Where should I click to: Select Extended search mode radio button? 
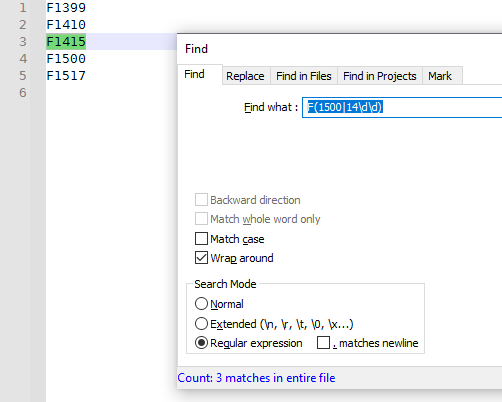[201, 323]
